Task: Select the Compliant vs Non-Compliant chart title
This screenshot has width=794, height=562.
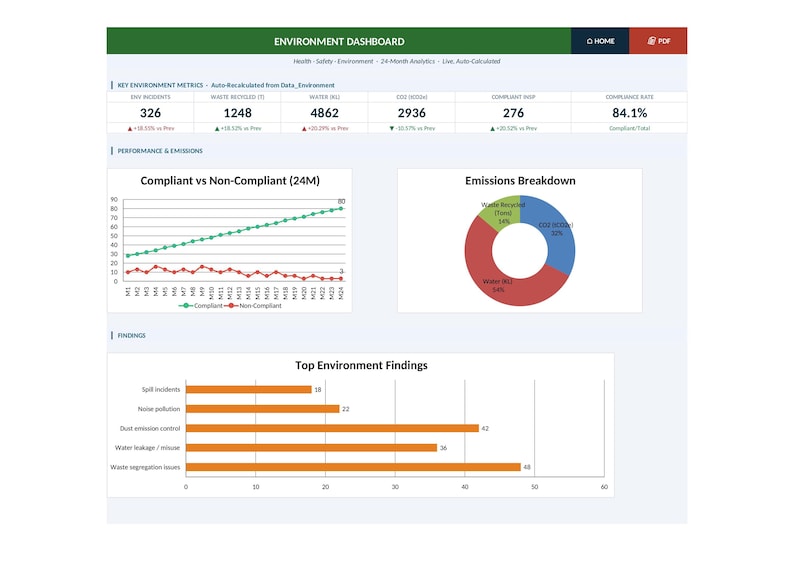Action: [x=230, y=181]
